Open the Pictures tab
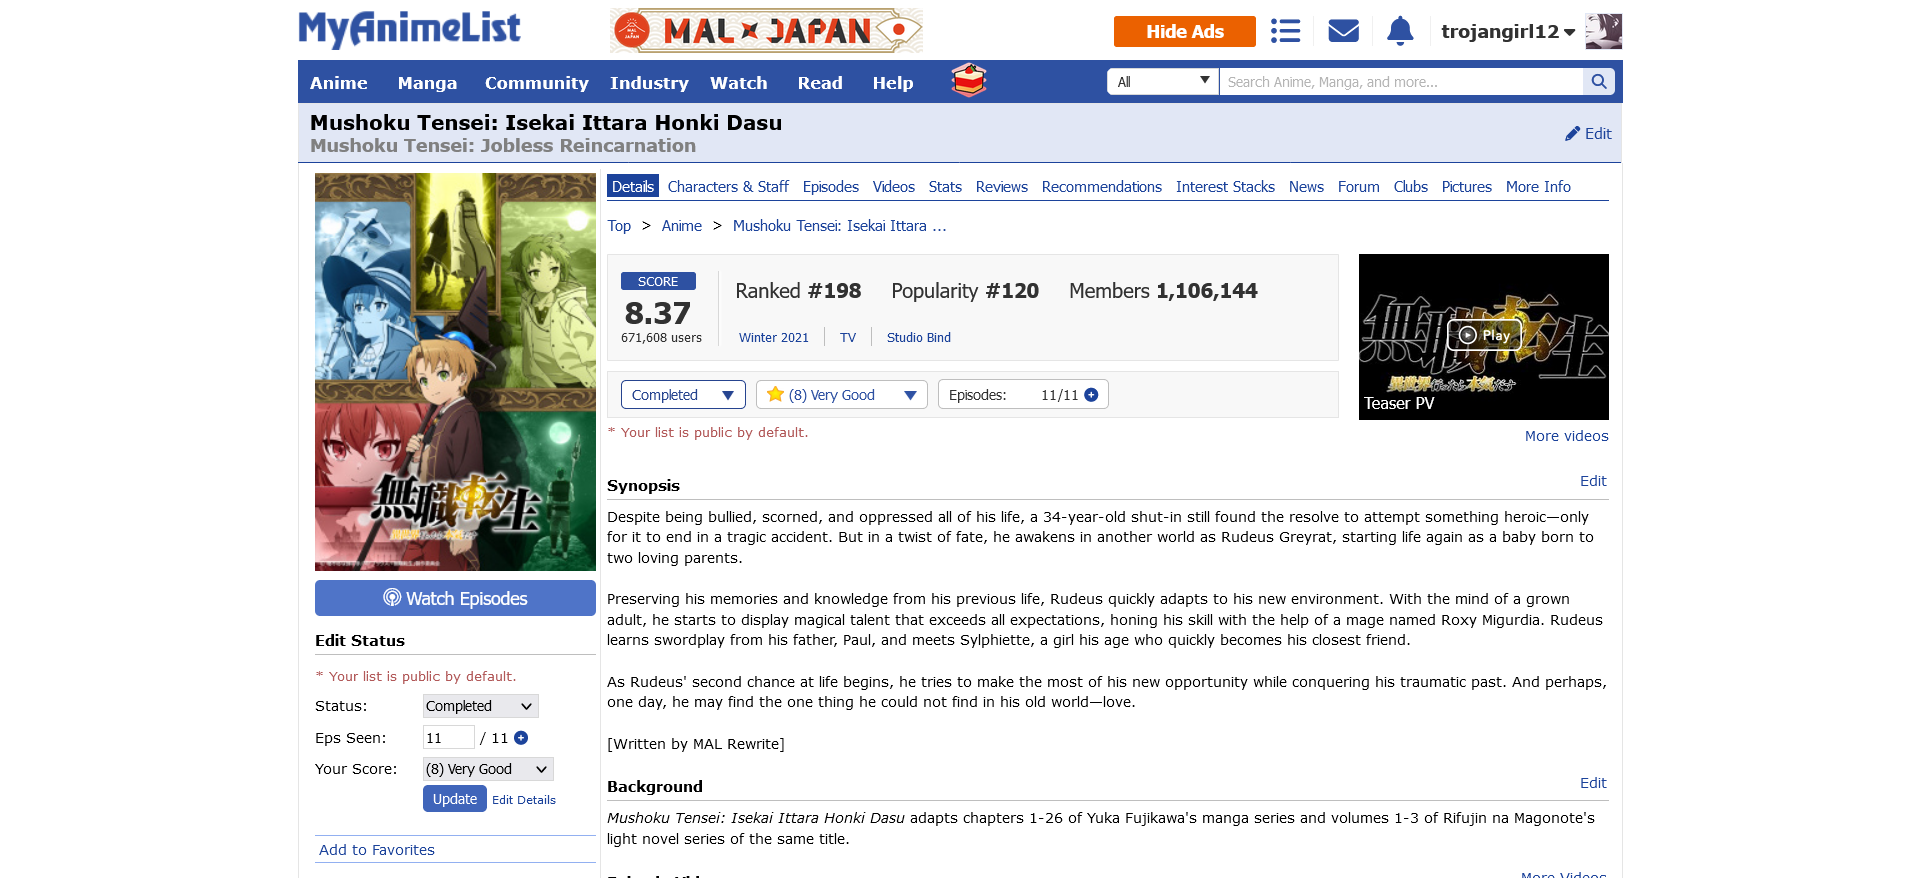This screenshot has height=878, width=1920. [x=1467, y=187]
